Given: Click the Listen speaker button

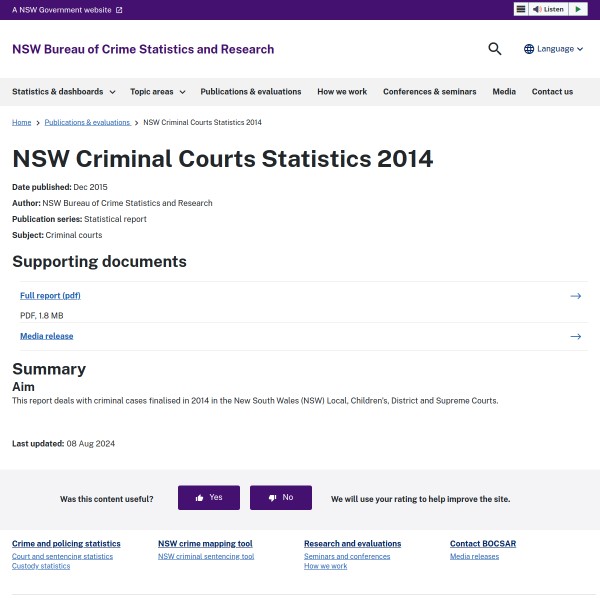Looking at the screenshot, I should [x=548, y=9].
